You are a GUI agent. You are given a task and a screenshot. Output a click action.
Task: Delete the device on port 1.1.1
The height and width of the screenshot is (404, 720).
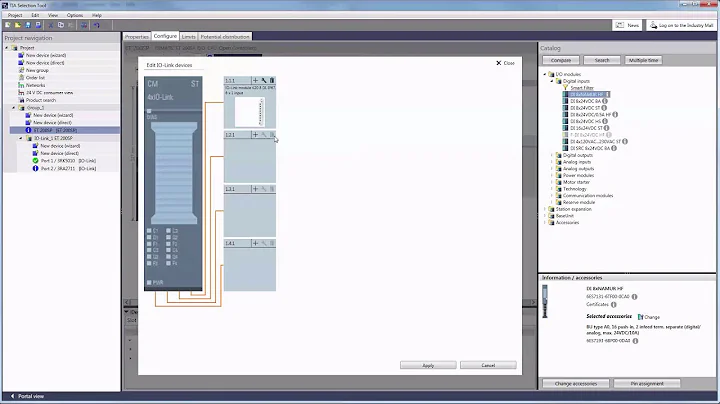(272, 80)
